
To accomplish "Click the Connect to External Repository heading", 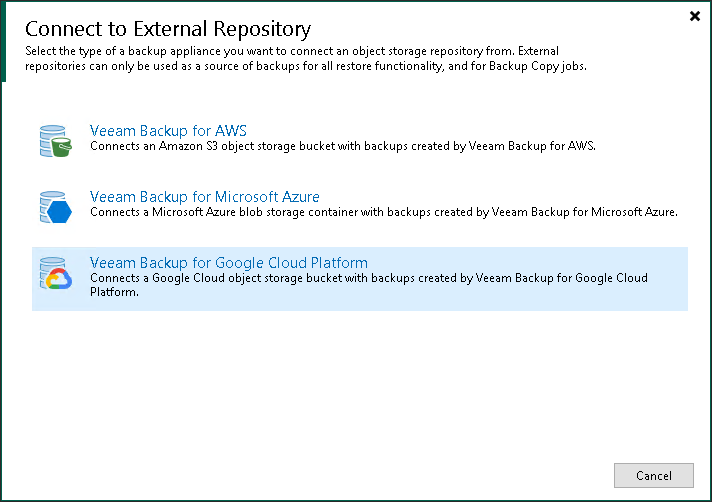I will point(166,29).
